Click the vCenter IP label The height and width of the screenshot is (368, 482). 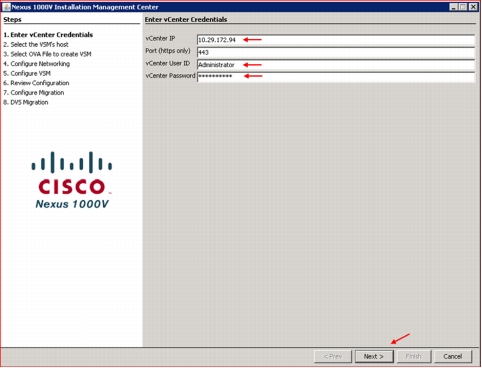(x=160, y=39)
